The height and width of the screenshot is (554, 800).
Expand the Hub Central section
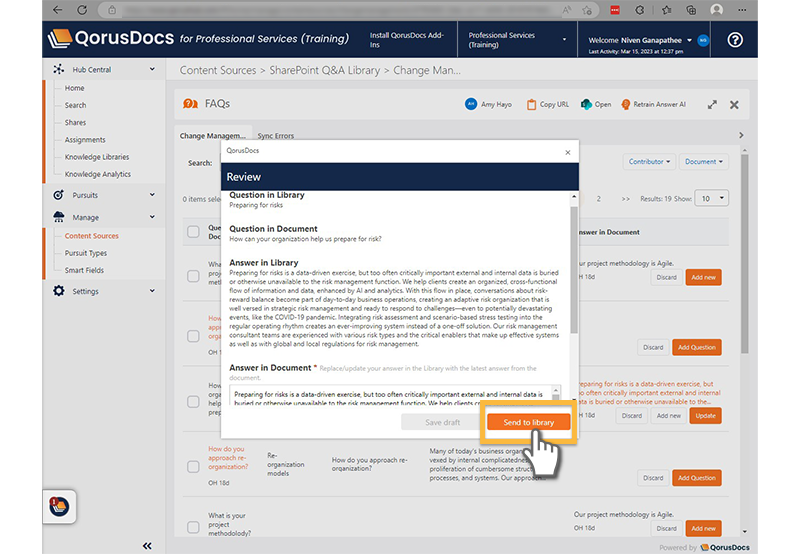pos(152,69)
